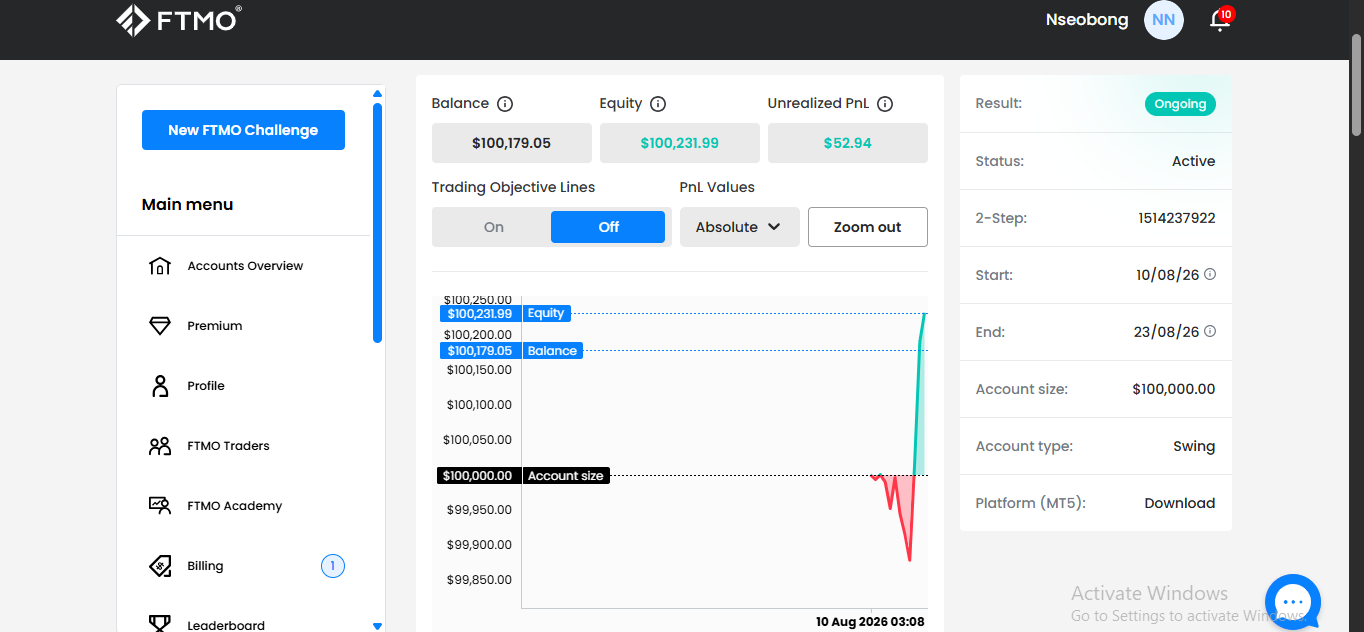The image size is (1364, 632).
Task: Open Accounts Overview menu item
Action: (245, 266)
